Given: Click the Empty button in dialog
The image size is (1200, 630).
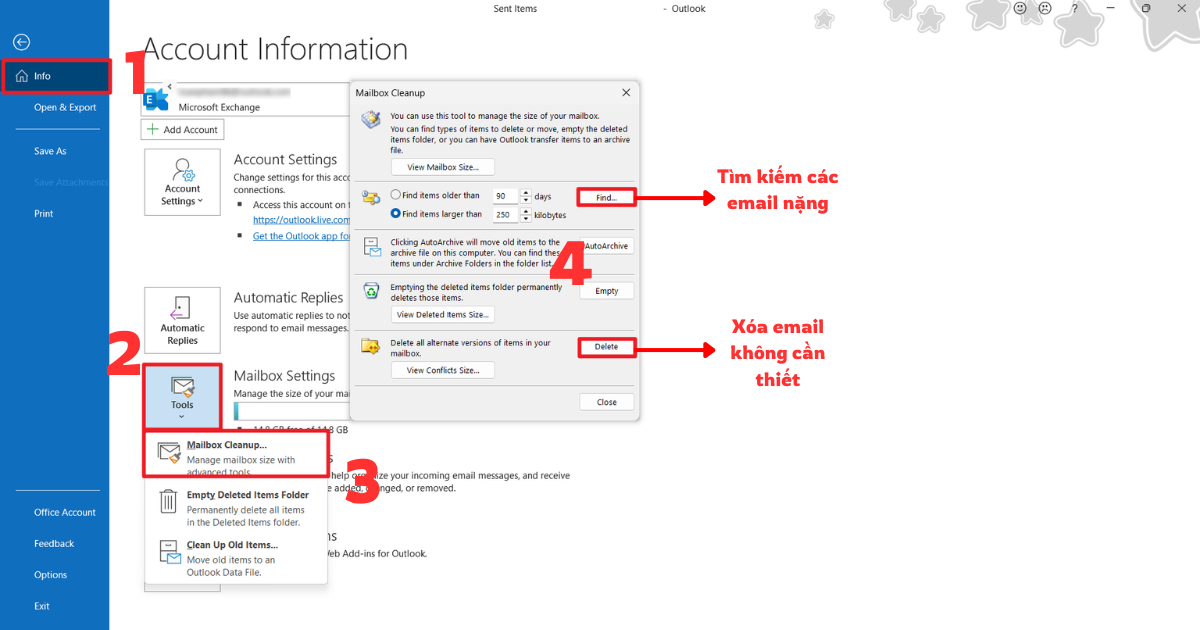Looking at the screenshot, I should click(x=607, y=291).
